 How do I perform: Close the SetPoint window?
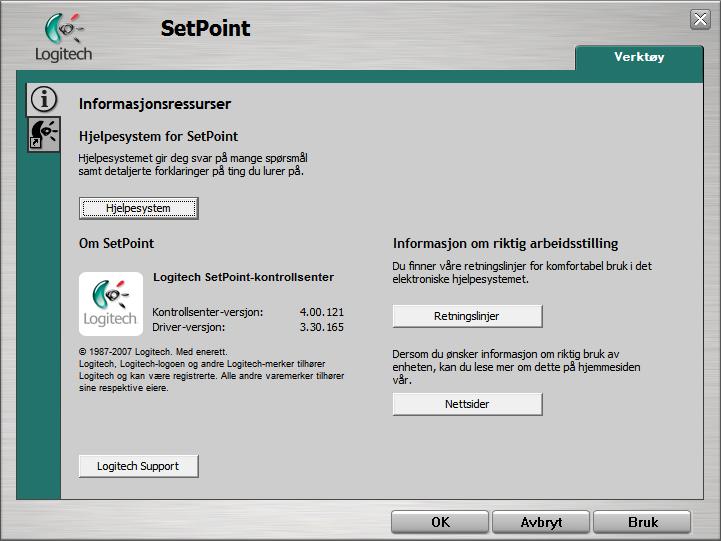[x=700, y=19]
